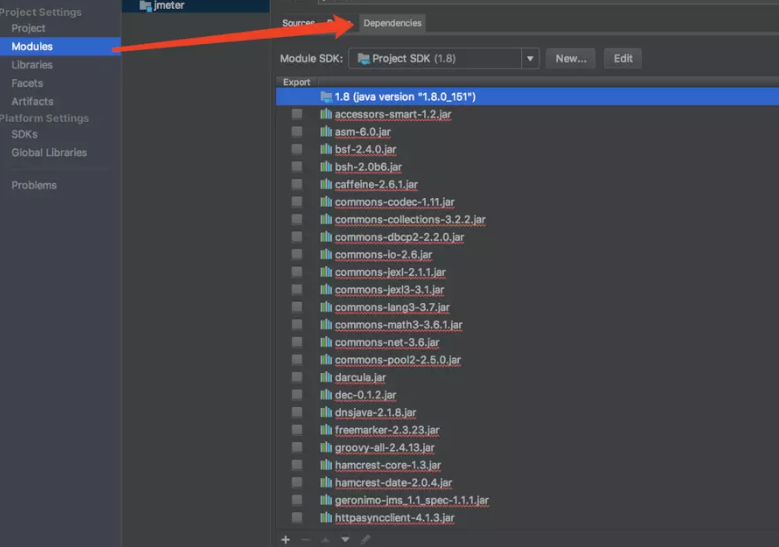Tick export checkbox for httpasyncclient-4.1.3.jar

point(297,518)
